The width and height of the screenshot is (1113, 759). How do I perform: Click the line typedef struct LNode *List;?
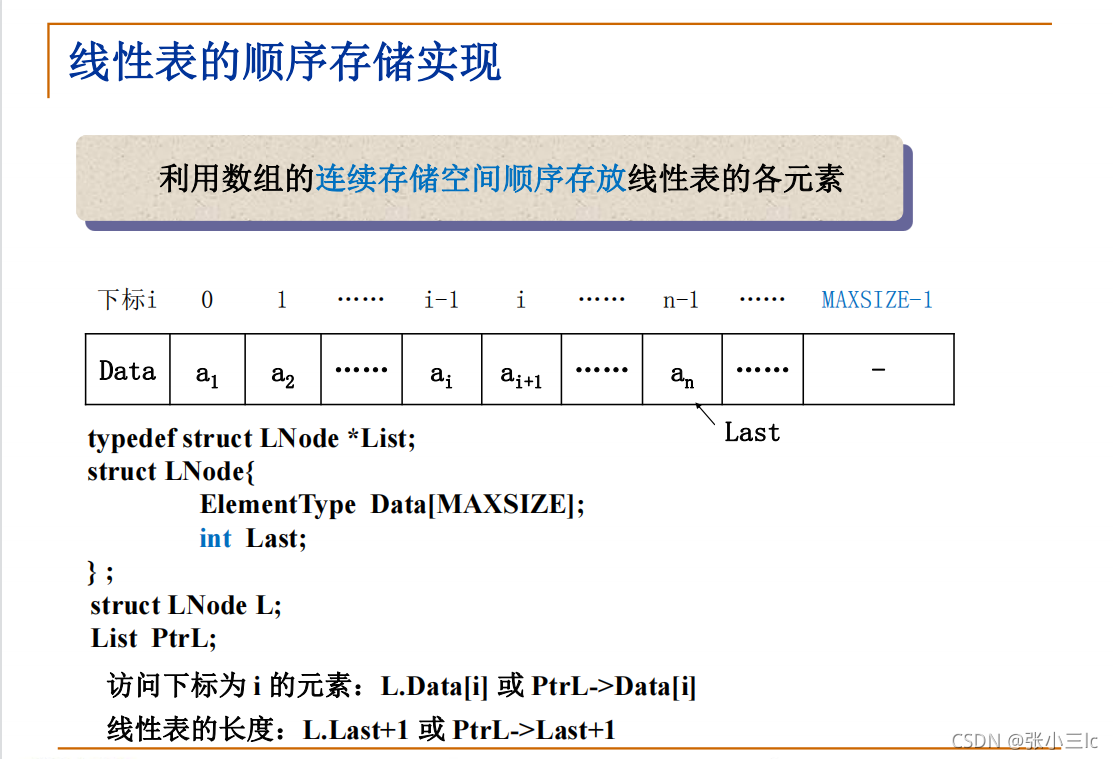(x=251, y=438)
